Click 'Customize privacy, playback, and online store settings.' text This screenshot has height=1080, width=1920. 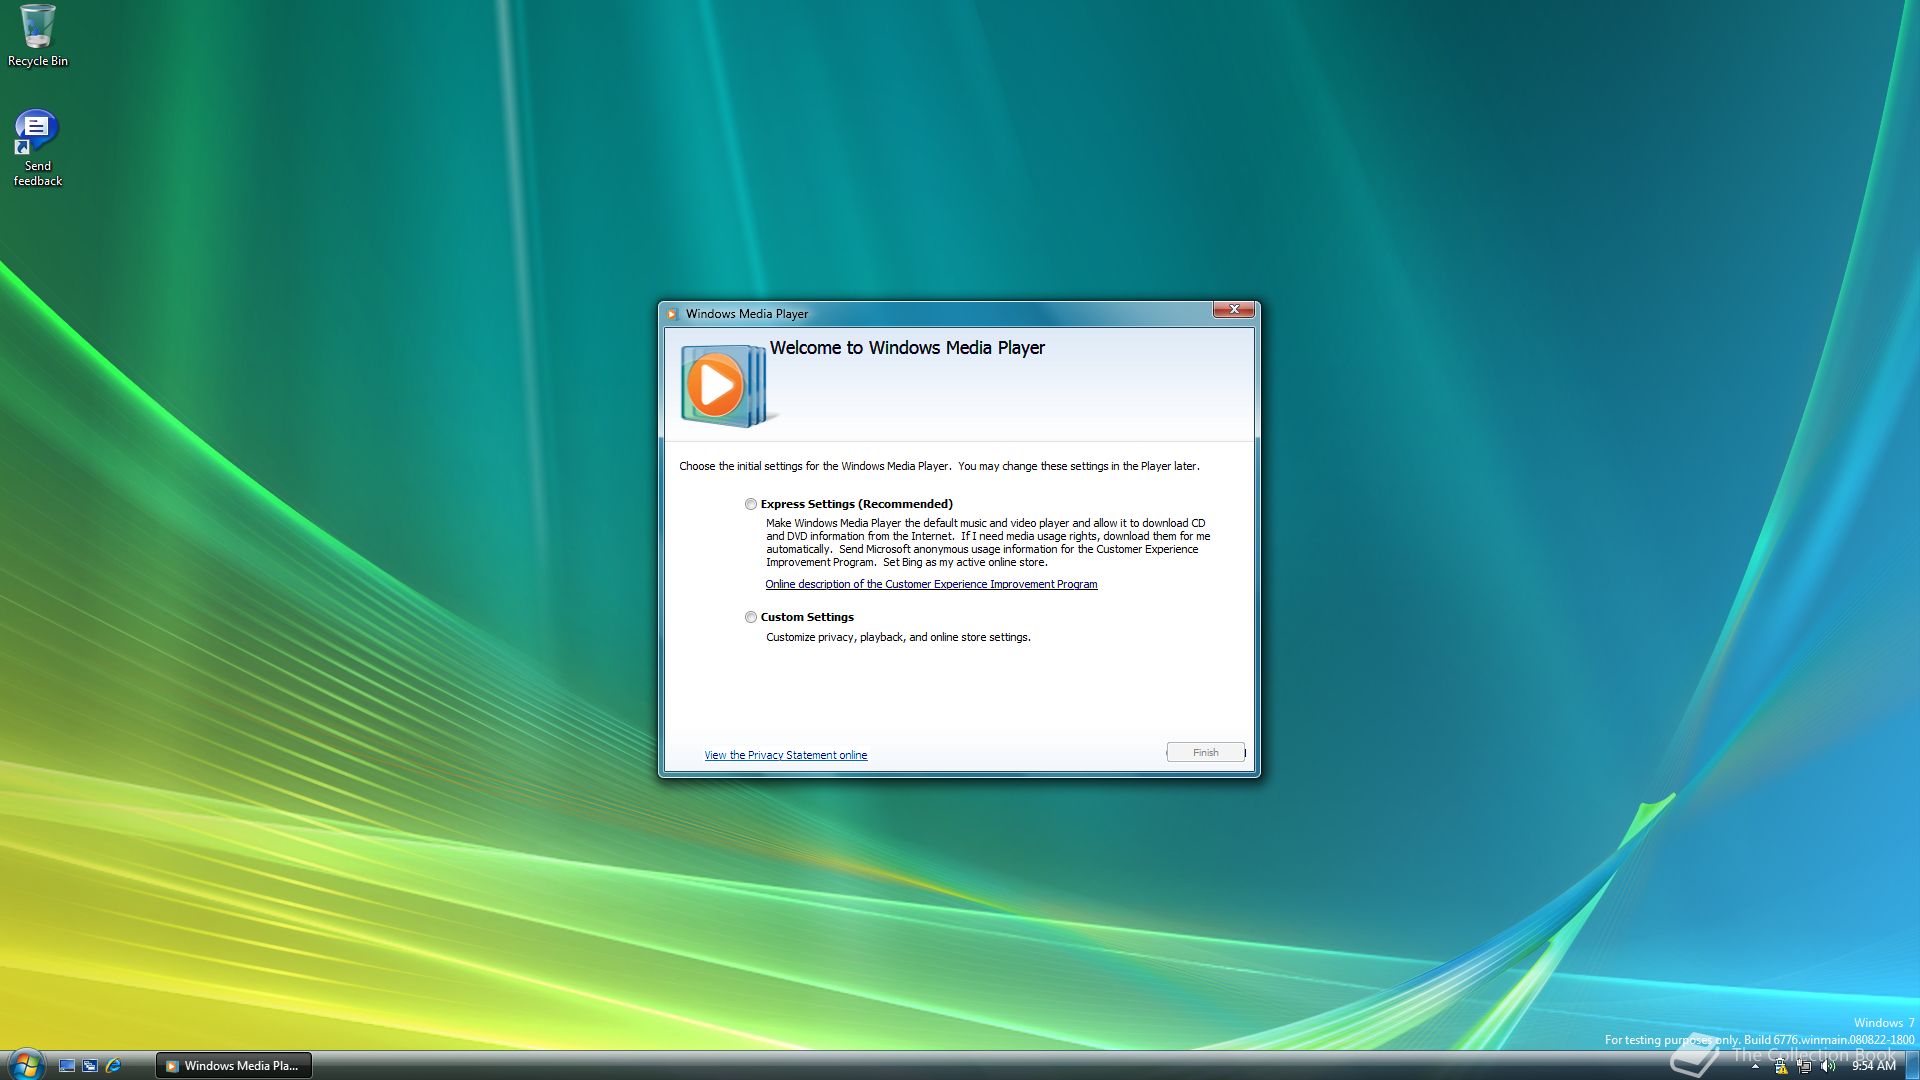pos(898,637)
